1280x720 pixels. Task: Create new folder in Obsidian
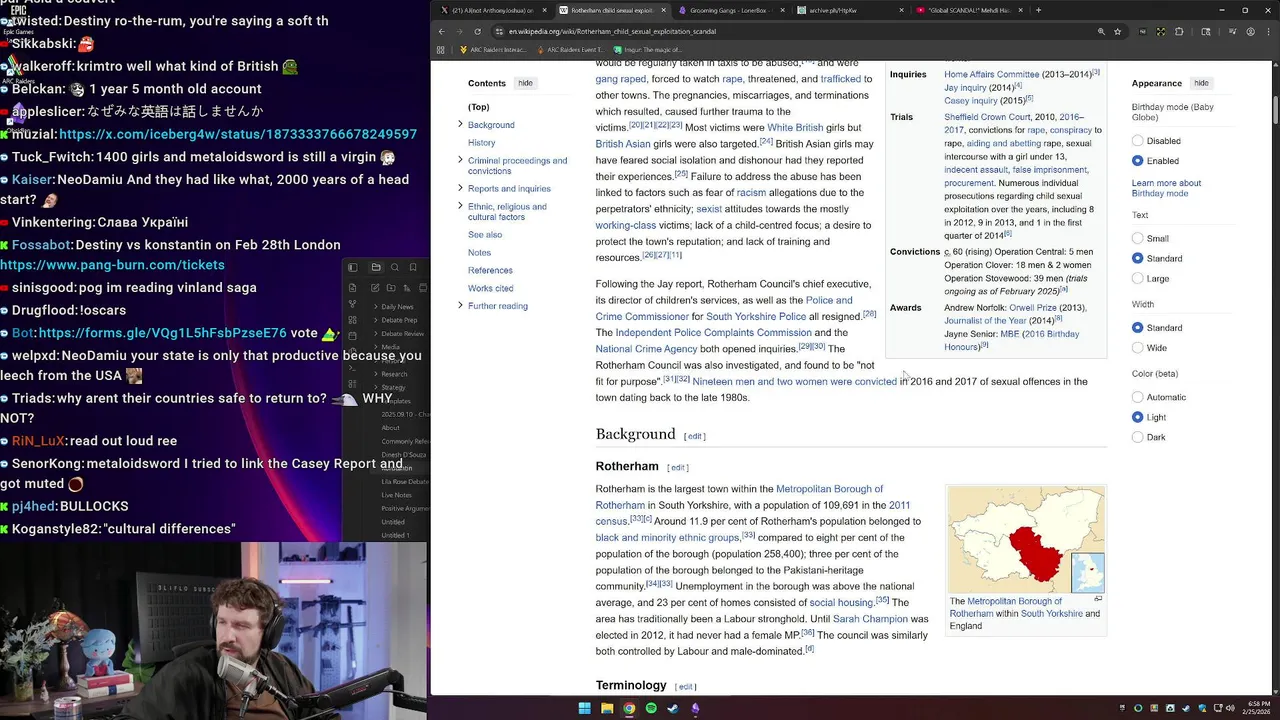[x=391, y=288]
